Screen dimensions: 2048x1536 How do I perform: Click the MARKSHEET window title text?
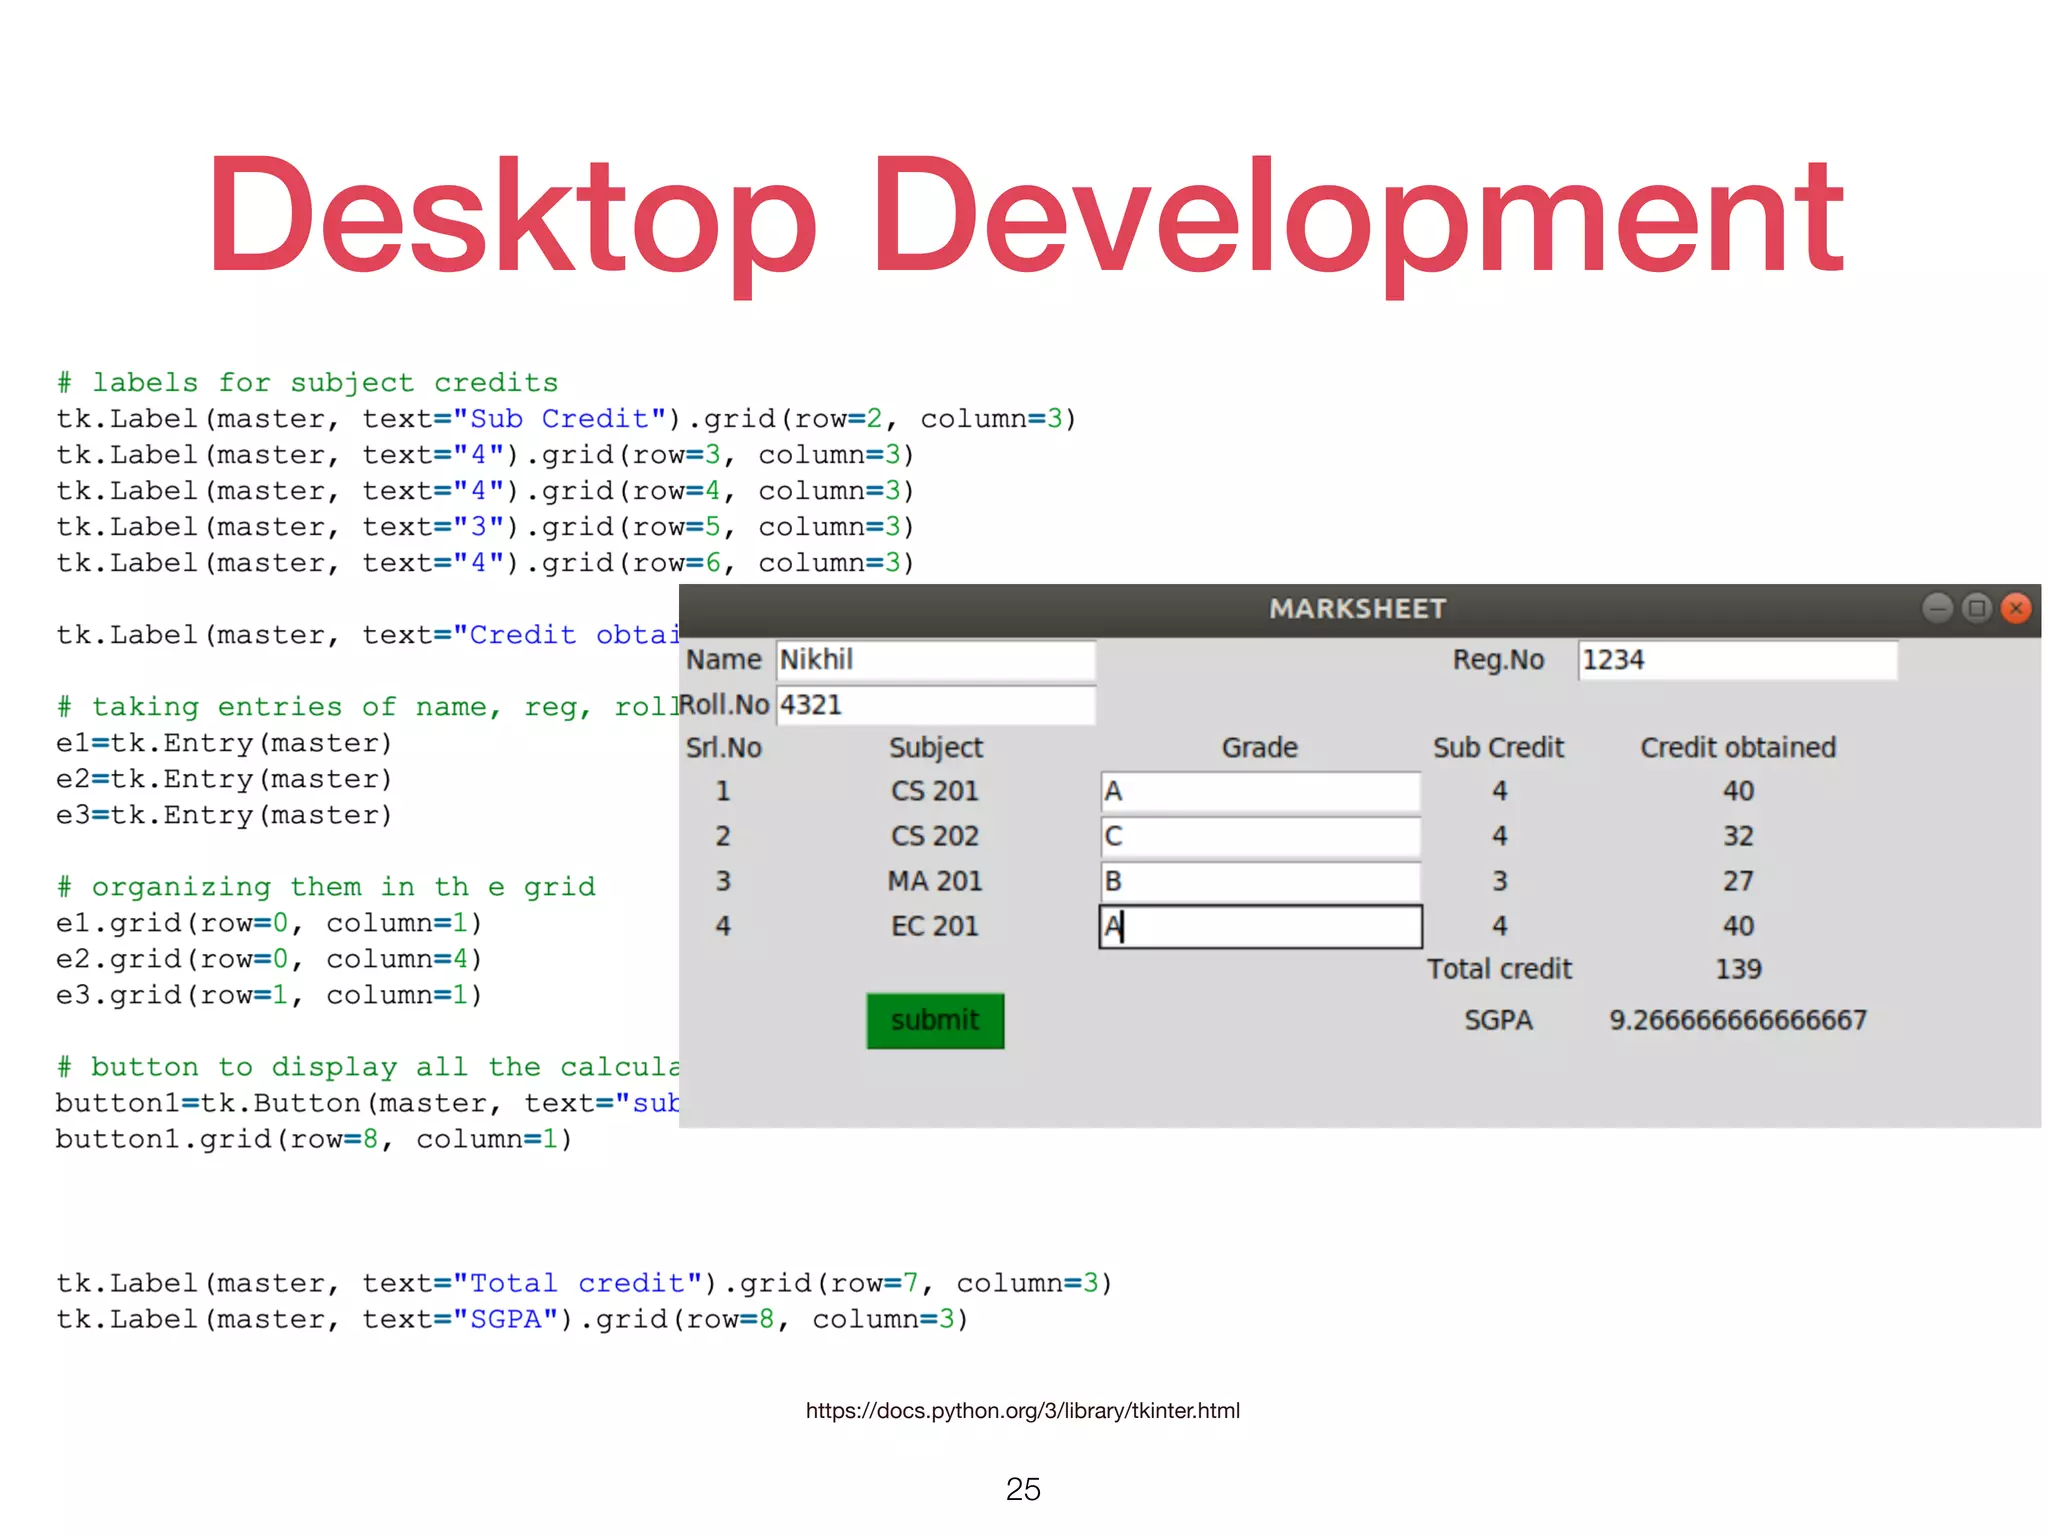(x=1358, y=608)
